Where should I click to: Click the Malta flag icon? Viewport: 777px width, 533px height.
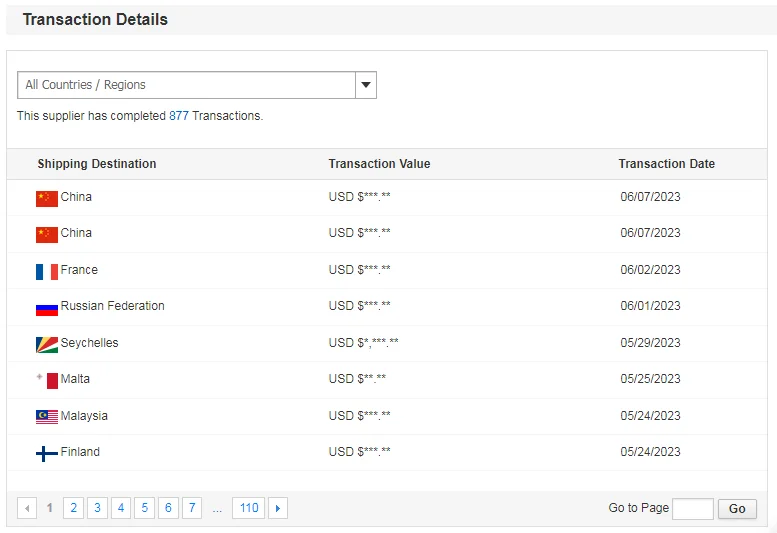click(47, 380)
